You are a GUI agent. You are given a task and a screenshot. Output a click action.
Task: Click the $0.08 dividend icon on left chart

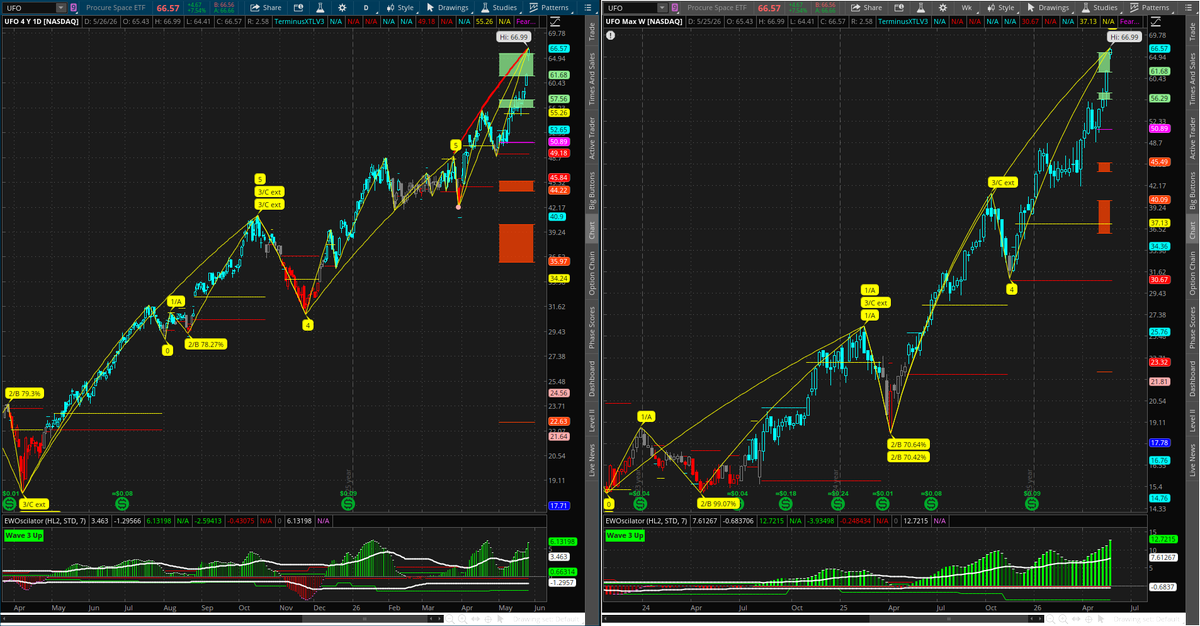coord(122,503)
